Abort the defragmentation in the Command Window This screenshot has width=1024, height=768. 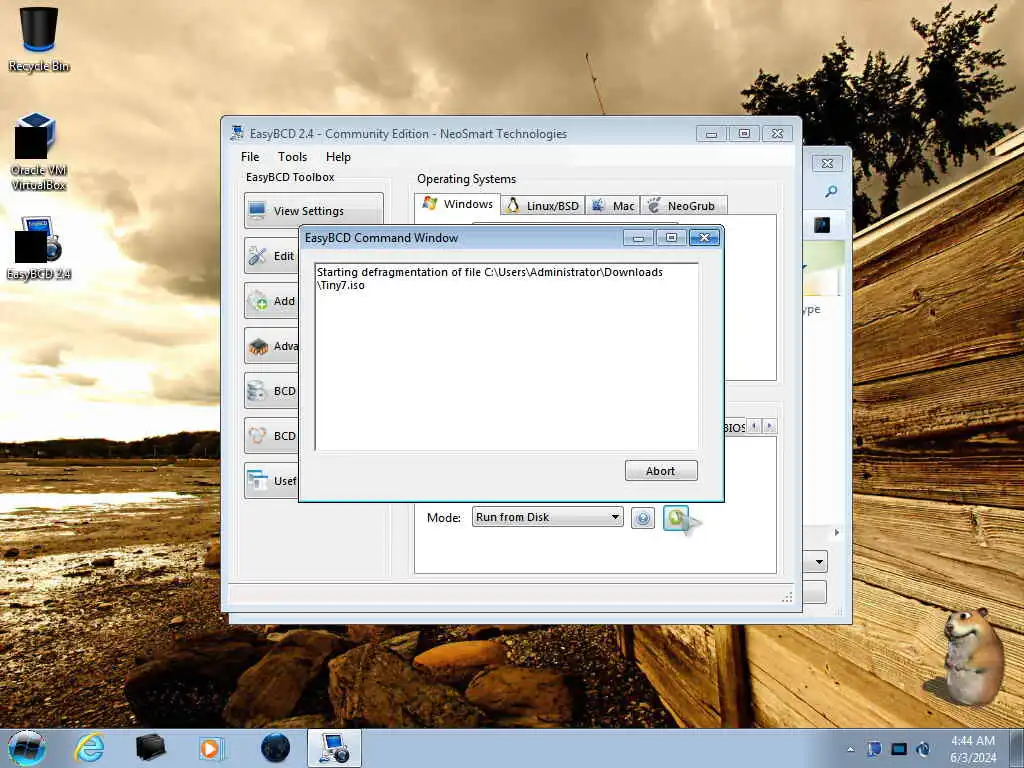click(661, 471)
